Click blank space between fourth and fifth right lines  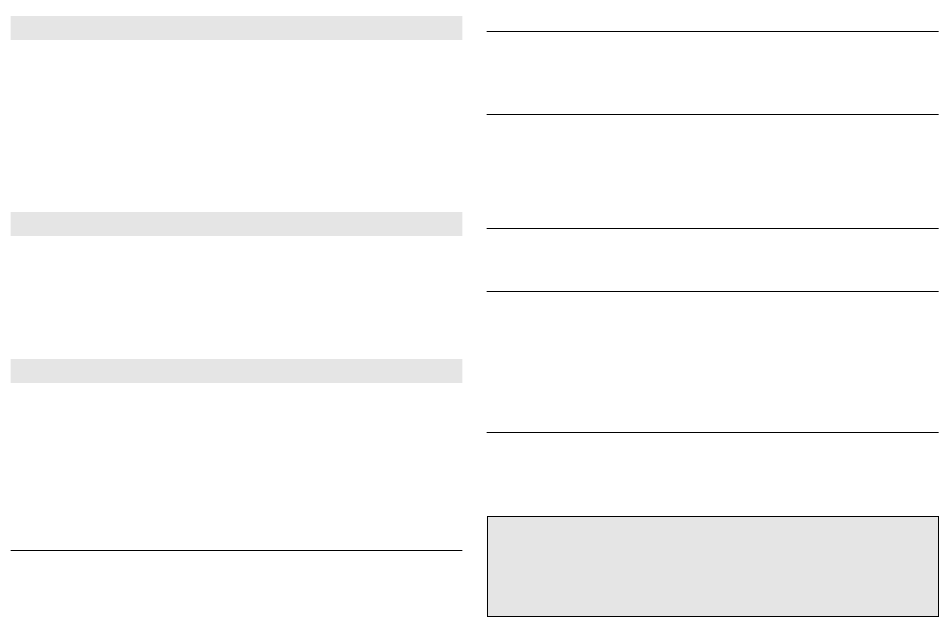pyautogui.click(x=712, y=362)
